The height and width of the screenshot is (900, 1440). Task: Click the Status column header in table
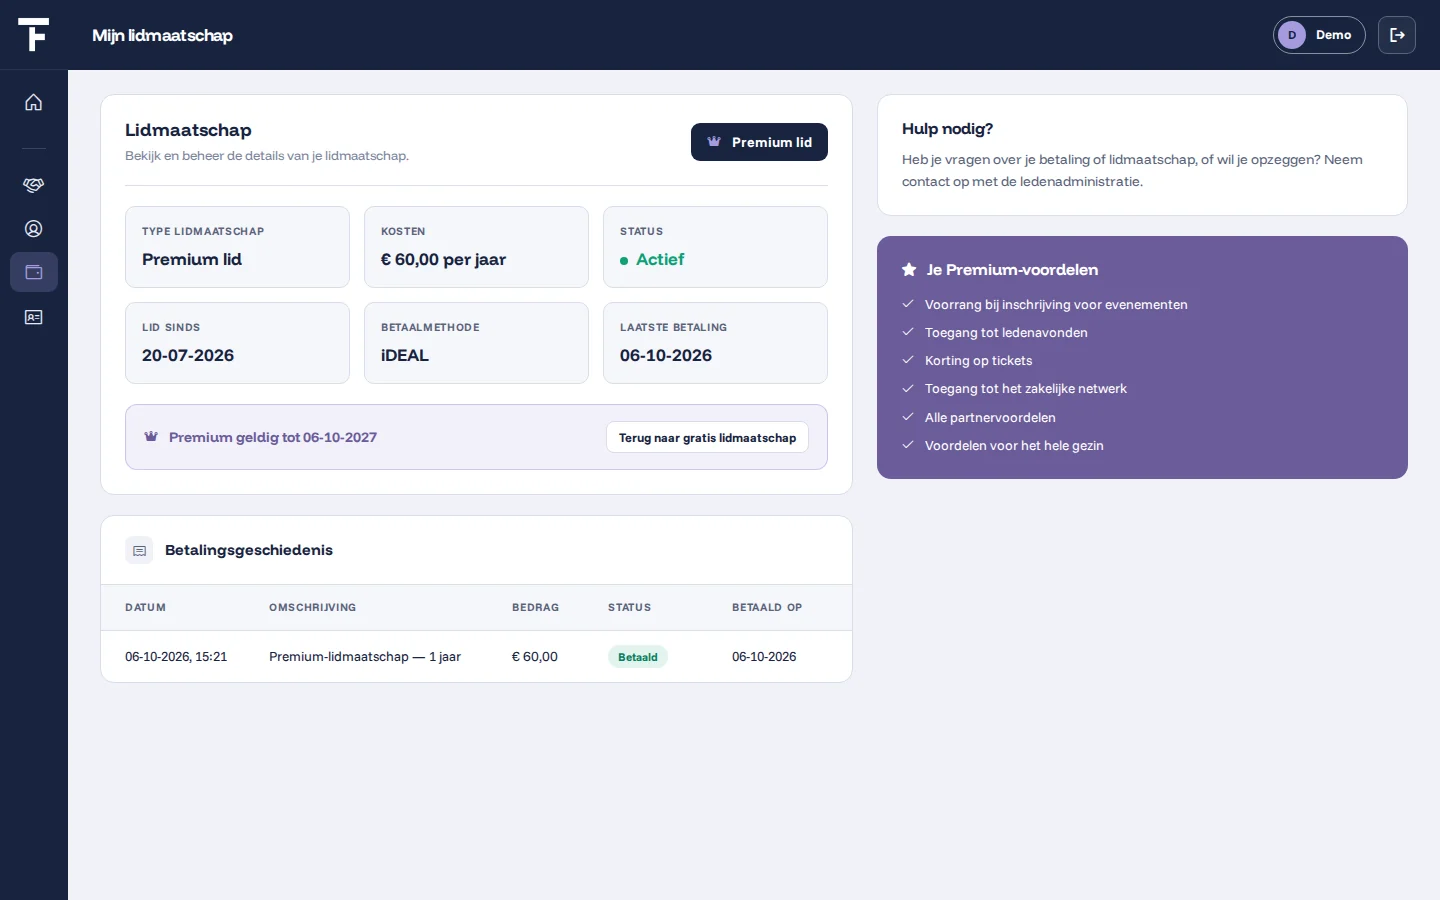(629, 608)
